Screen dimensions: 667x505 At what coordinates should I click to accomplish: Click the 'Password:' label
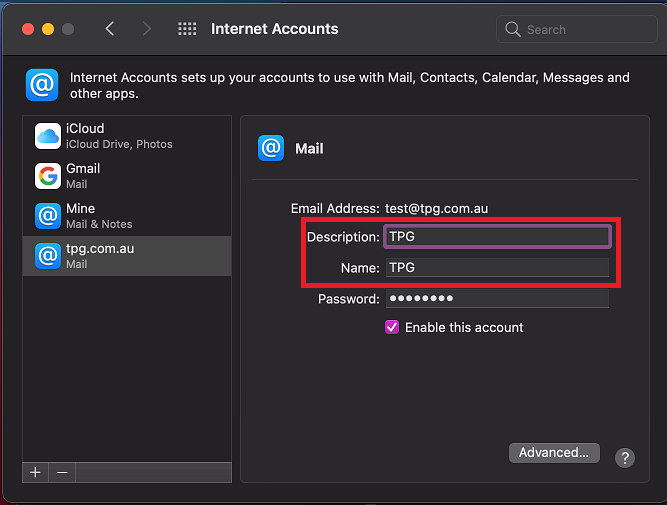point(349,299)
